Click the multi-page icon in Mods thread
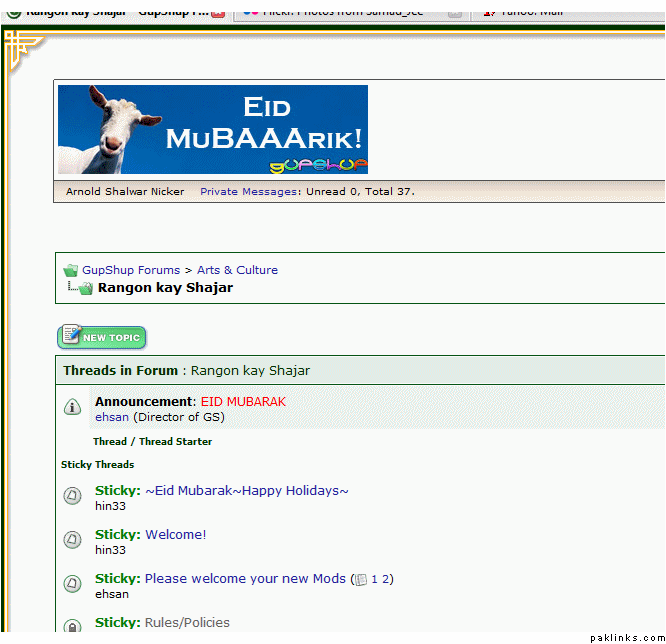This screenshot has width=666, height=644. [360, 579]
